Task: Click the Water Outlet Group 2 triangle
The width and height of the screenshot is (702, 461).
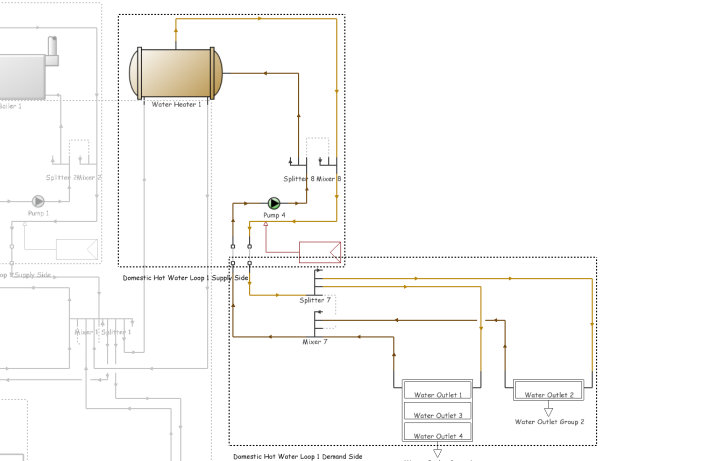Action: click(x=548, y=410)
